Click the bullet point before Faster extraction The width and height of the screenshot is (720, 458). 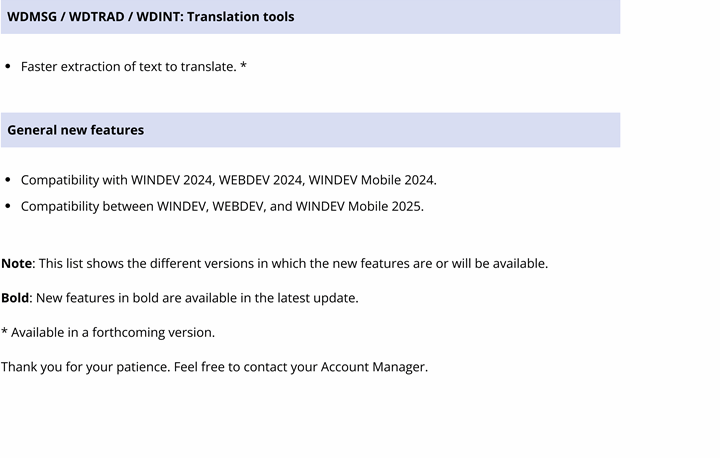tap(8, 67)
